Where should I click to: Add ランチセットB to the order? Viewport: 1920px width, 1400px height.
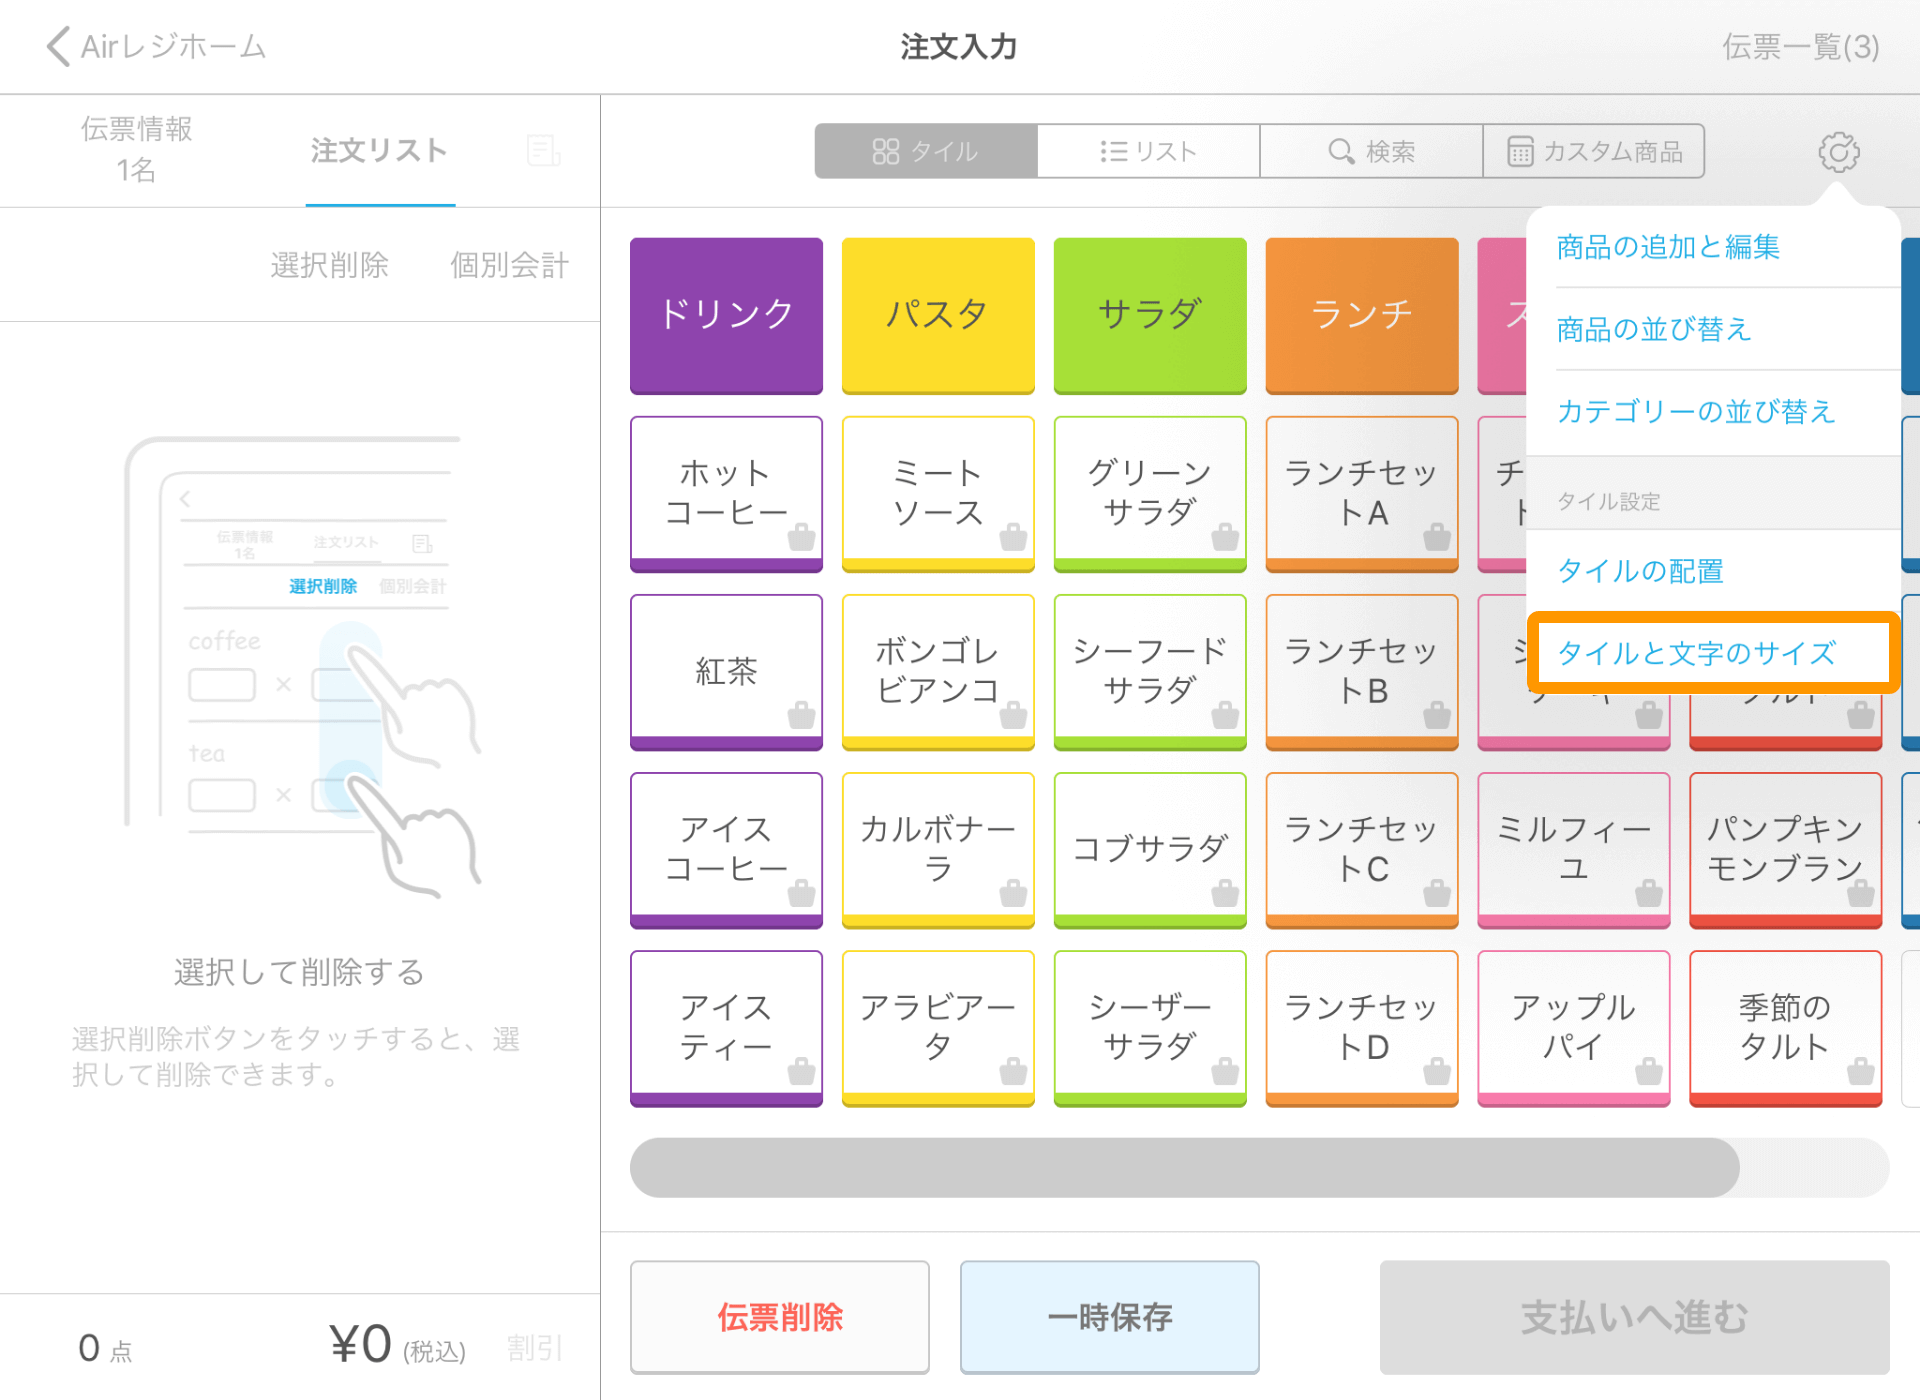coord(1362,672)
